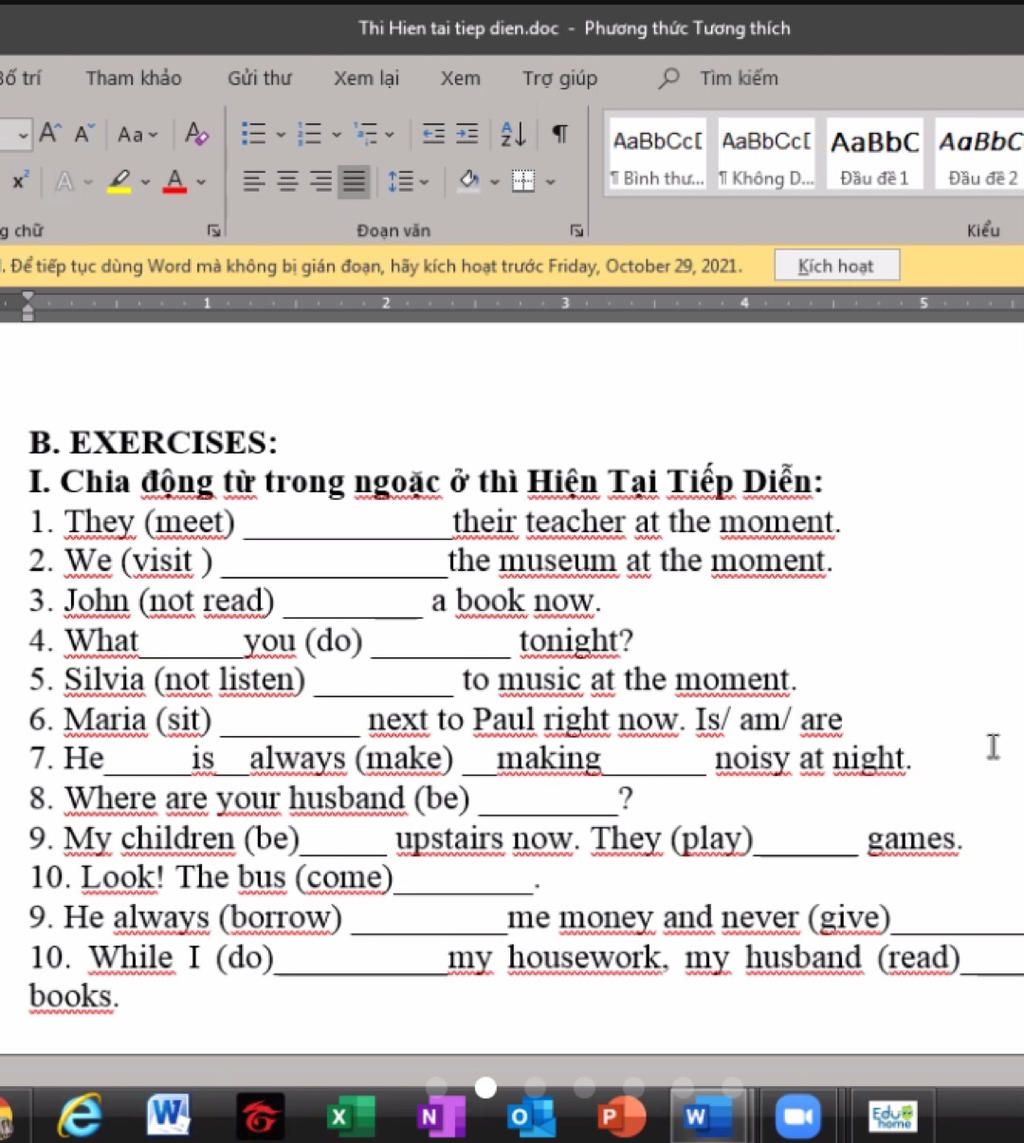
Task: Open the shading color dropdown arrow
Action: 494,182
